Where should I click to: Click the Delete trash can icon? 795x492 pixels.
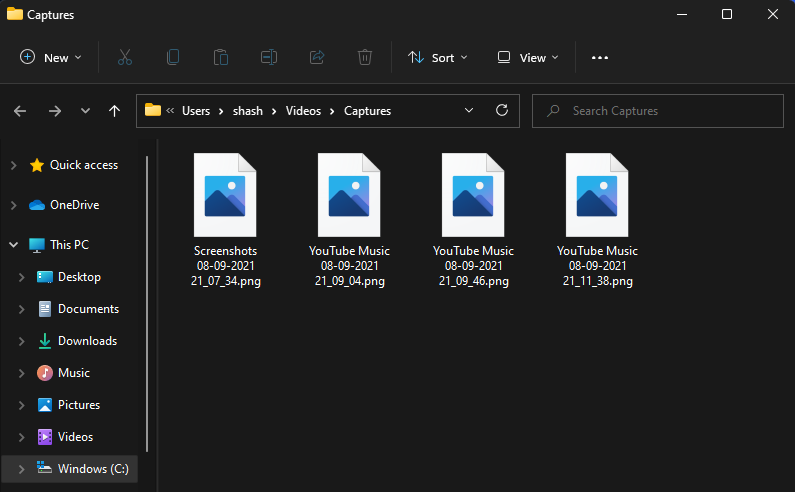tap(365, 58)
